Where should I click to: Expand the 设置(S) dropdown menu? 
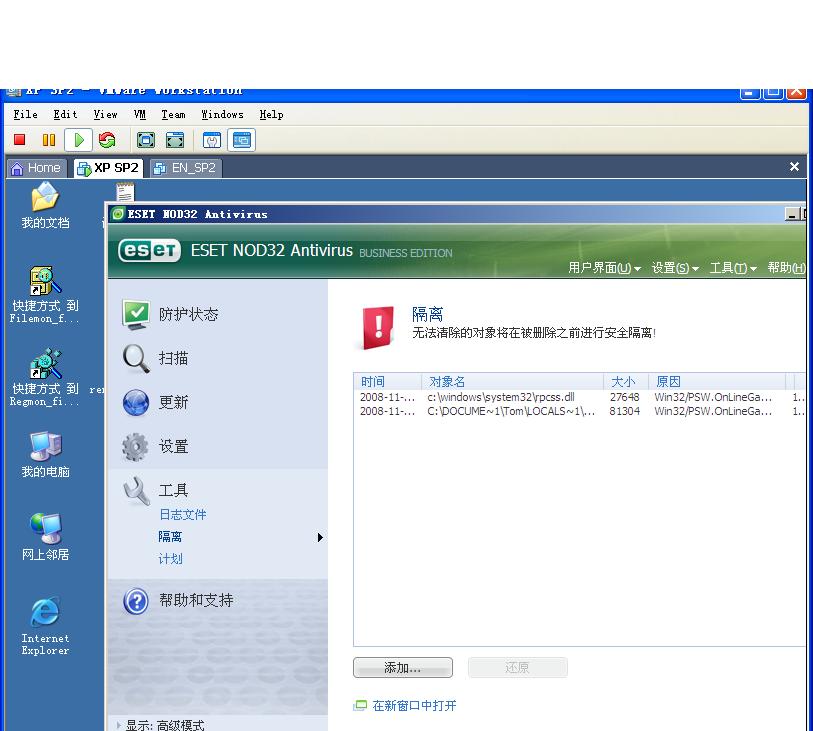point(676,268)
